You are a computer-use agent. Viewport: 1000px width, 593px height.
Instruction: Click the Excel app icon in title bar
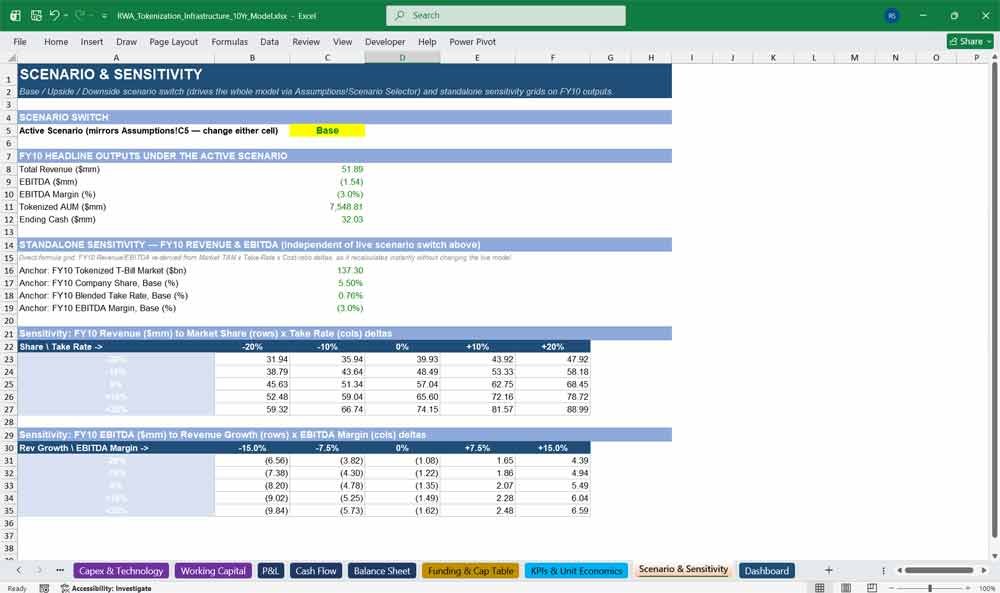(x=15, y=15)
